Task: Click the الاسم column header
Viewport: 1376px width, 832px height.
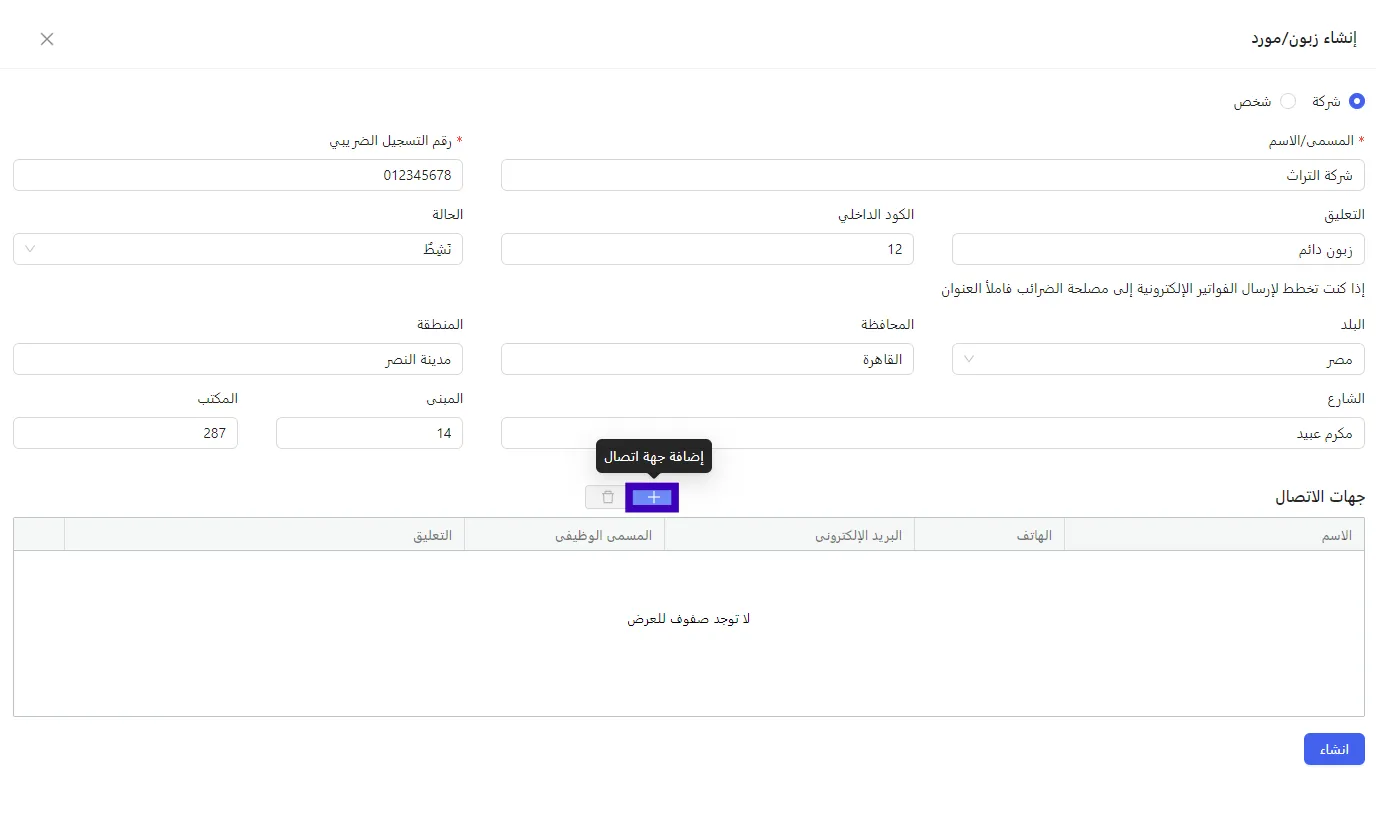Action: tap(1214, 535)
